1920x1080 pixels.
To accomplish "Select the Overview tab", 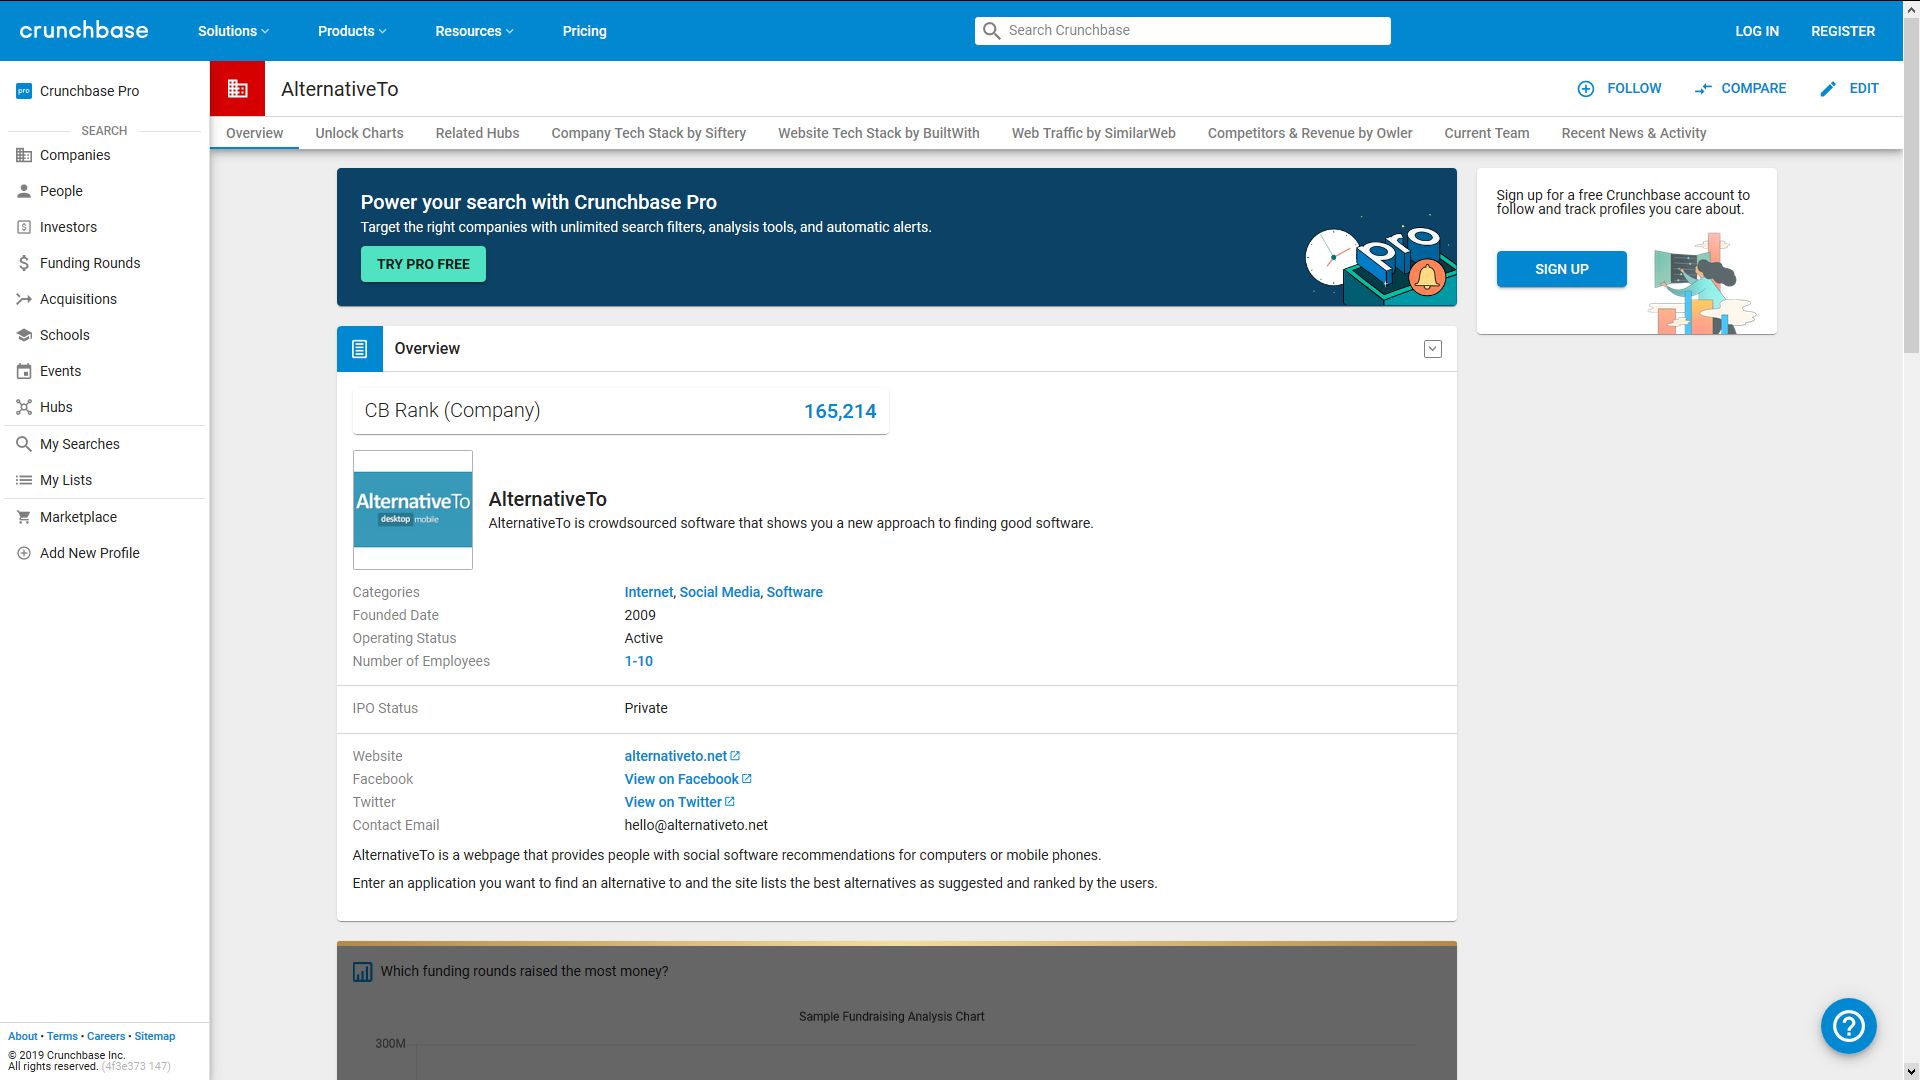I will pos(254,133).
